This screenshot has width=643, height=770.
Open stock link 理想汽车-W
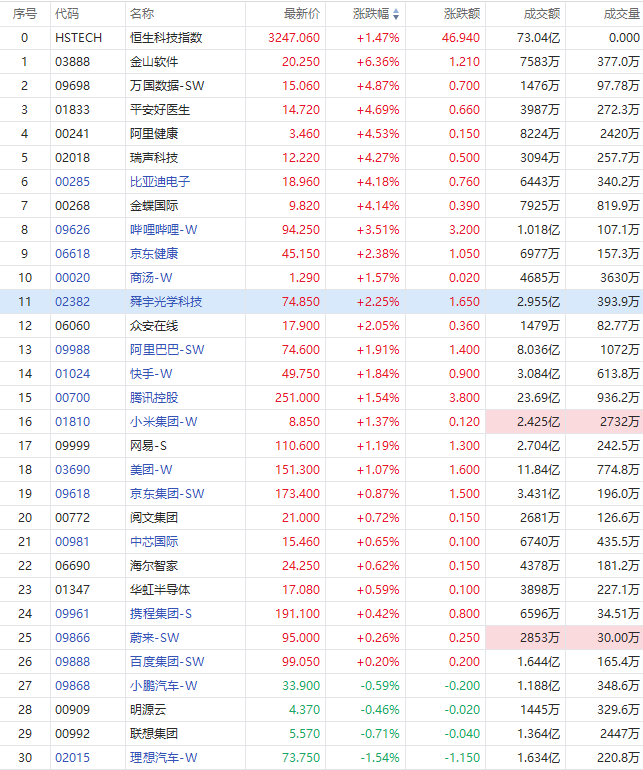[164, 758]
